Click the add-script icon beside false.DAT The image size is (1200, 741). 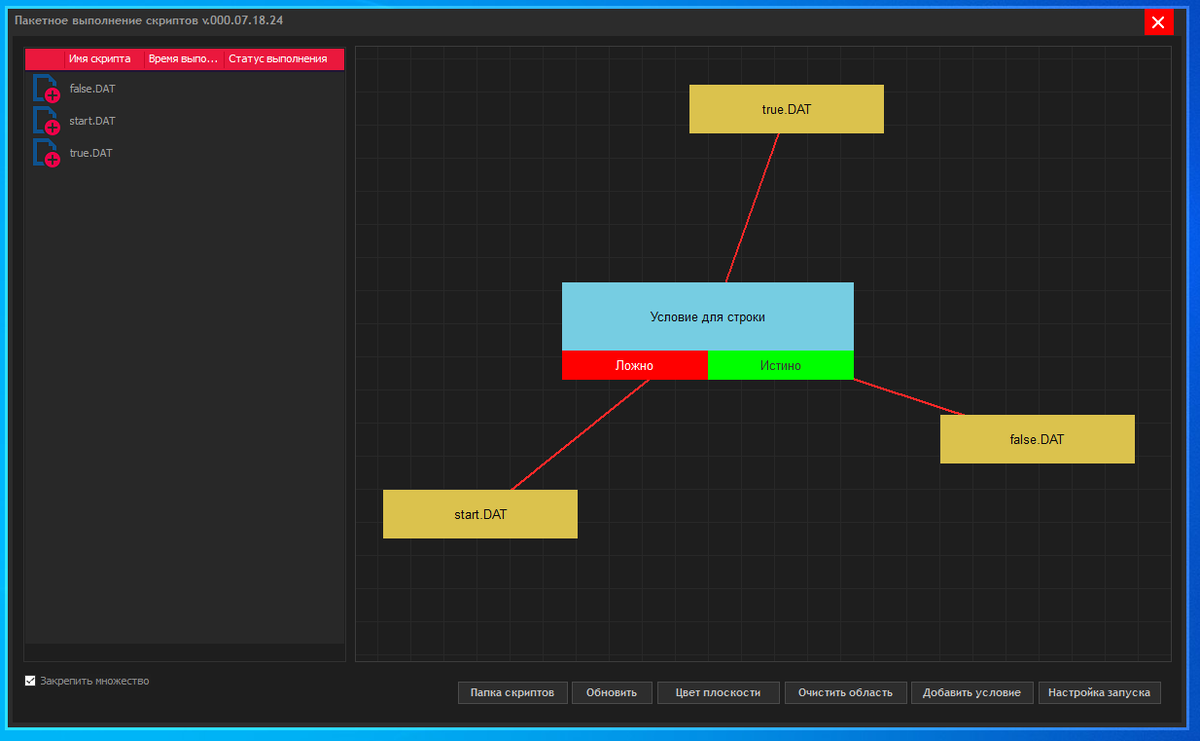pos(46,89)
